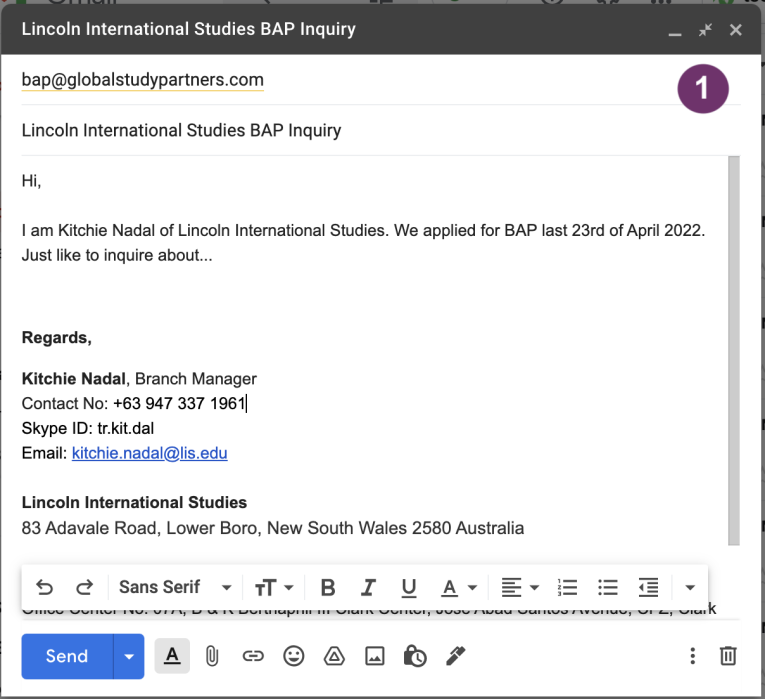The width and height of the screenshot is (765, 699).
Task: Toggle Bold formatting
Action: 328,587
